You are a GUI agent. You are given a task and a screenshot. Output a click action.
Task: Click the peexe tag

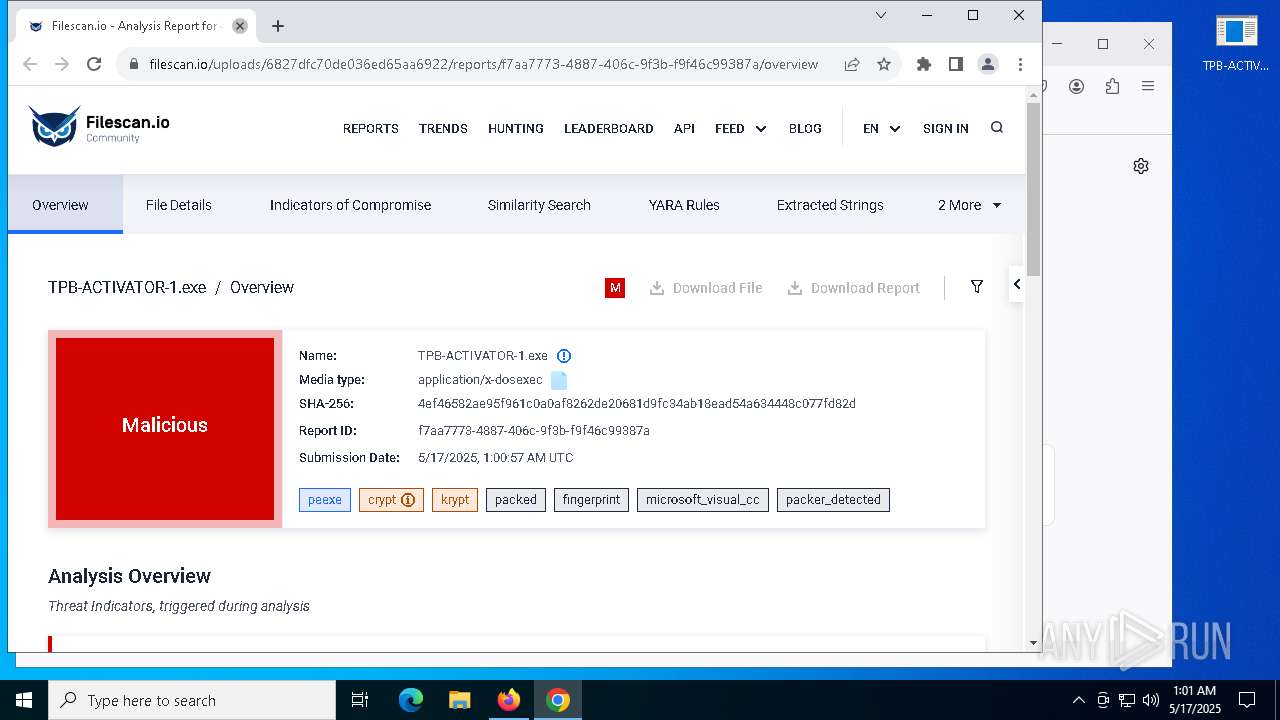click(x=325, y=500)
